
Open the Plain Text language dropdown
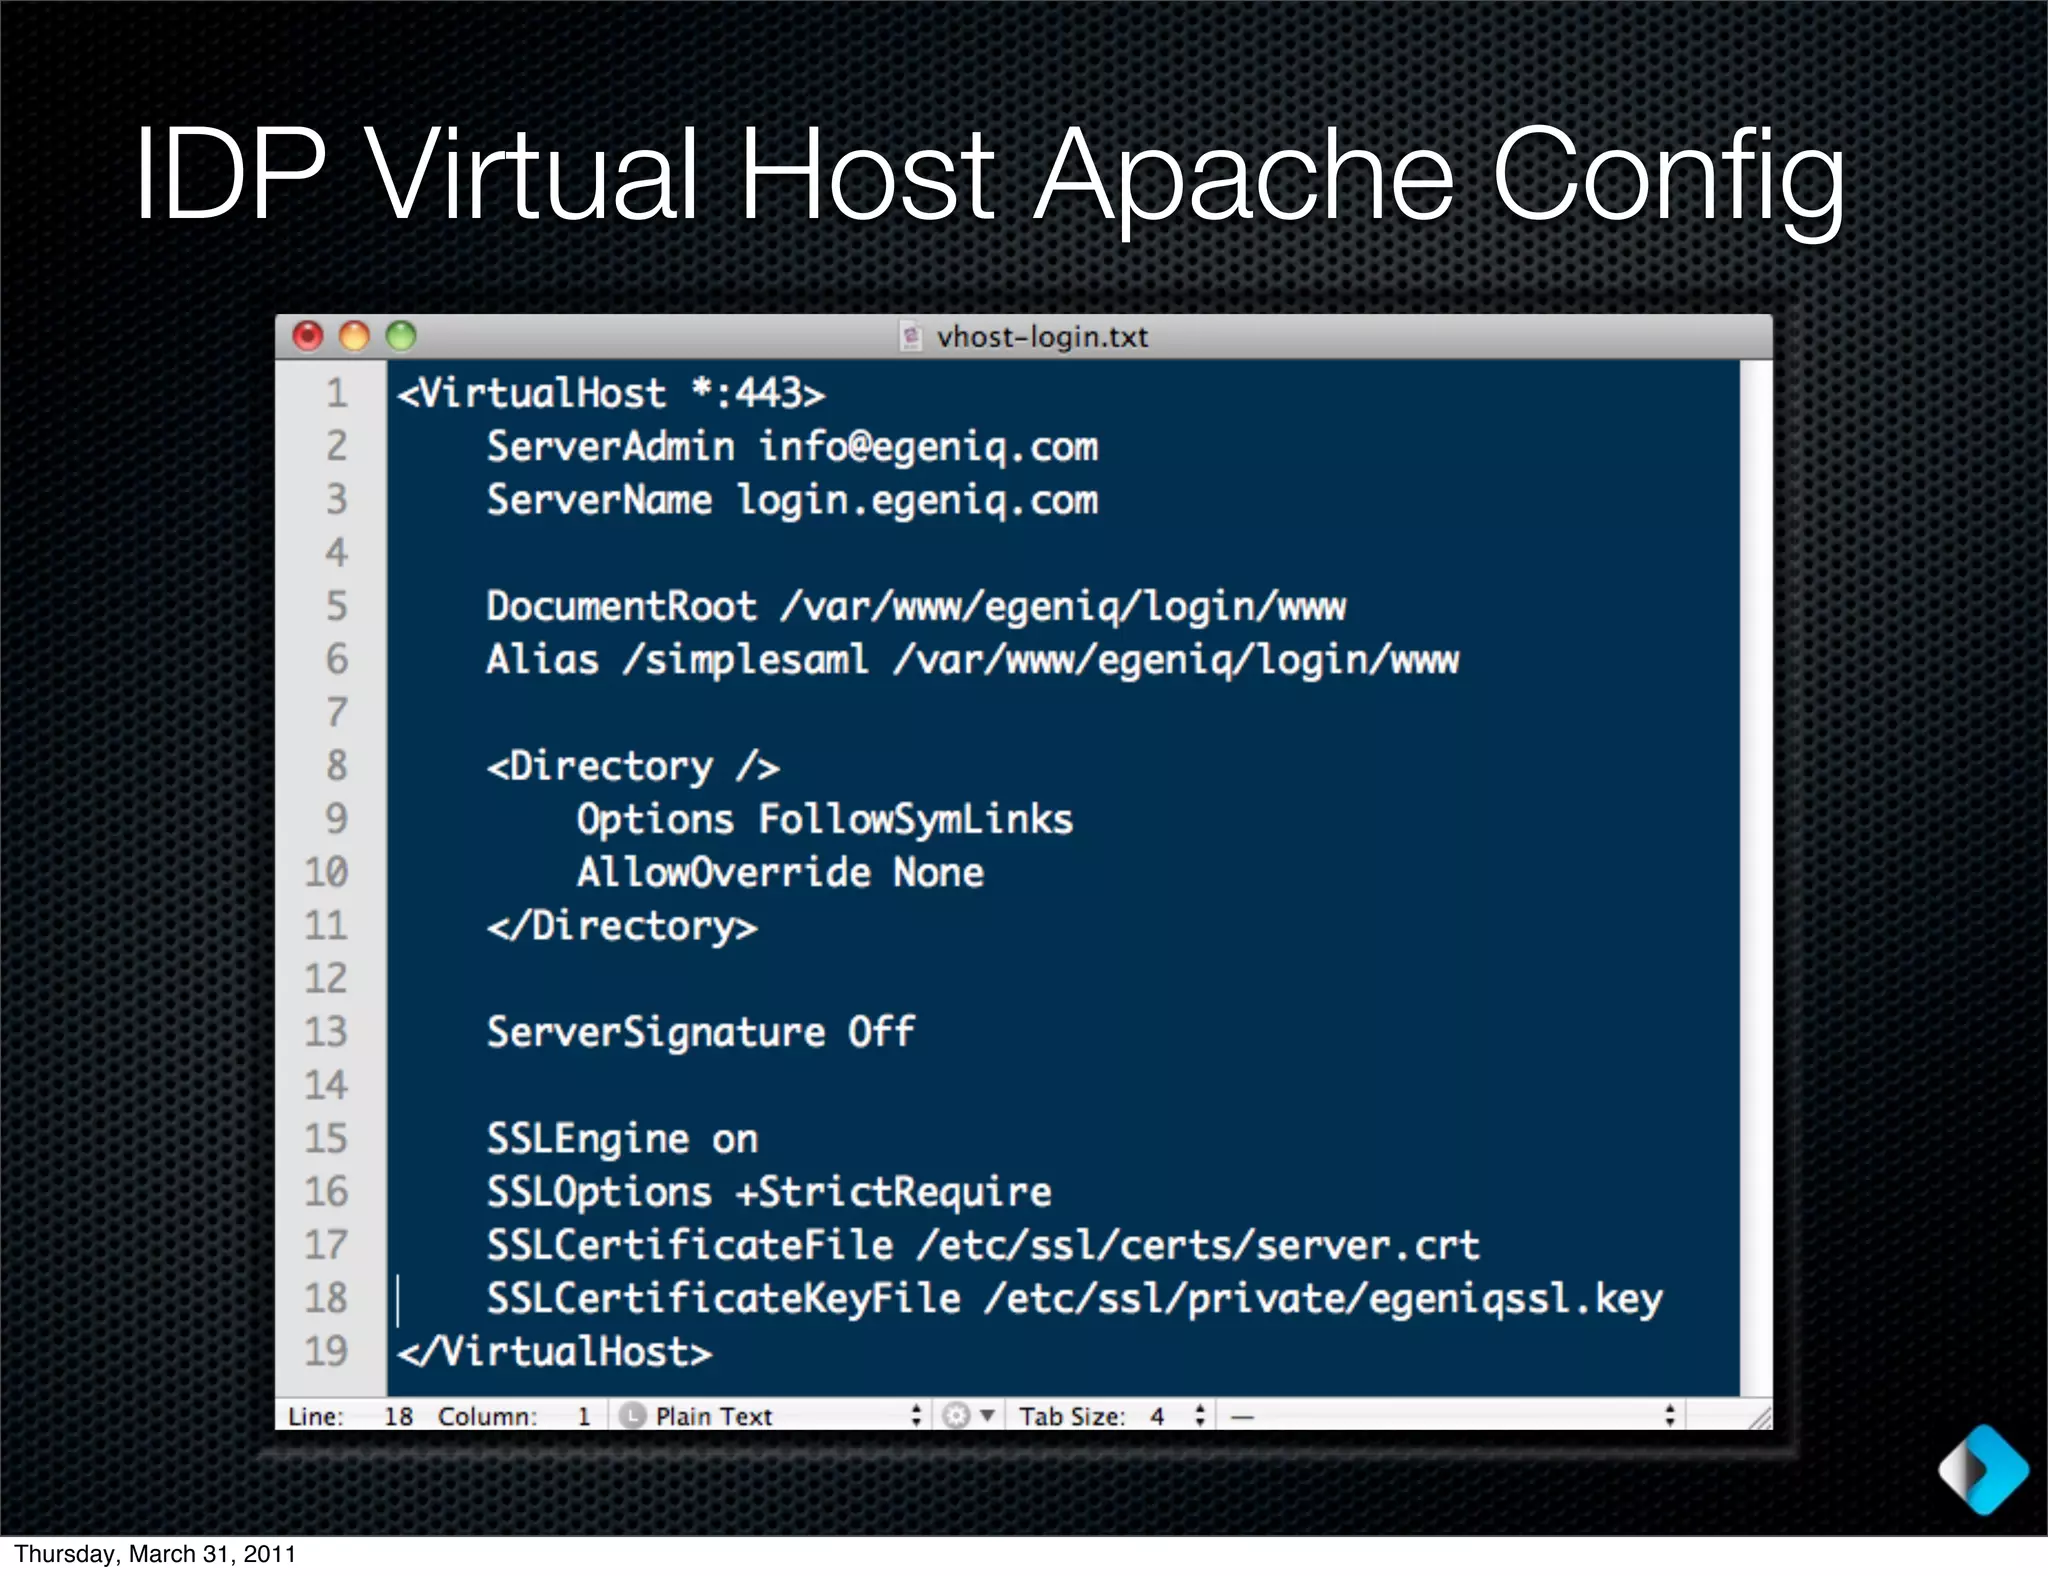pos(770,1416)
